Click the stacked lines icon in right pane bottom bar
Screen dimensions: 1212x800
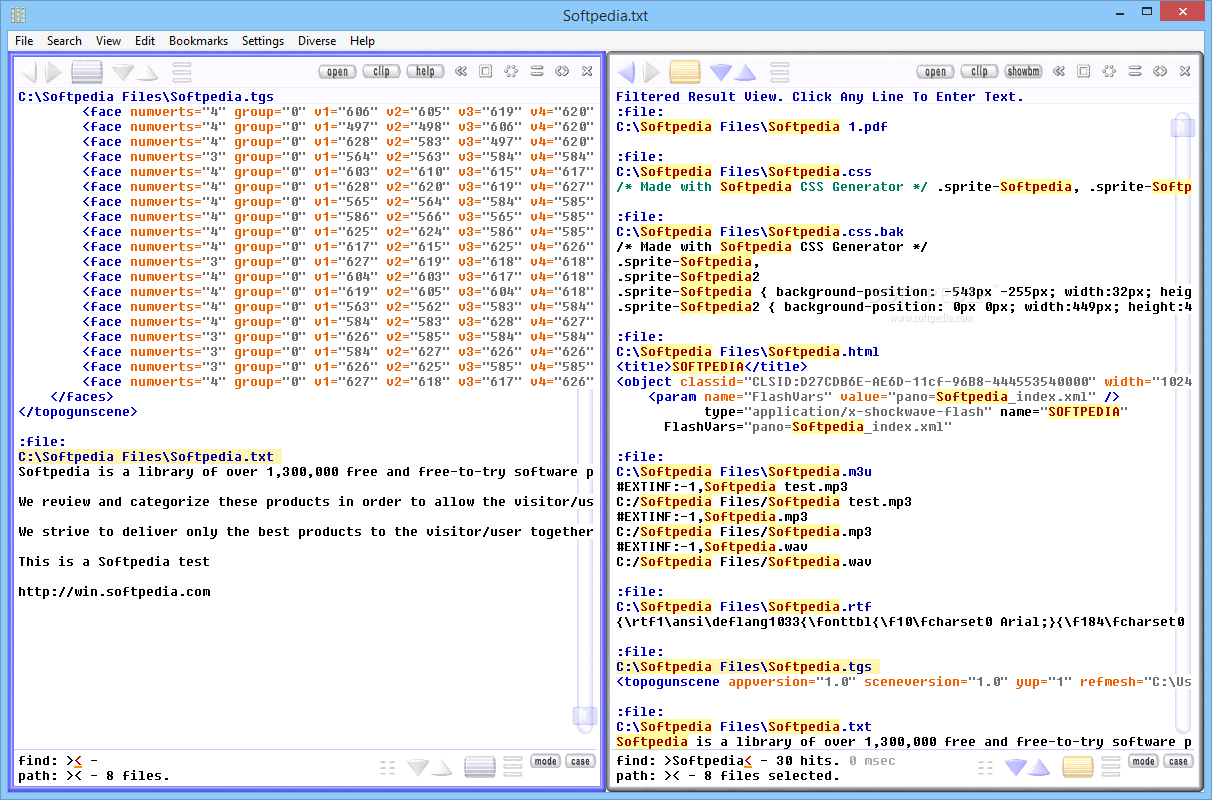pos(1111,767)
